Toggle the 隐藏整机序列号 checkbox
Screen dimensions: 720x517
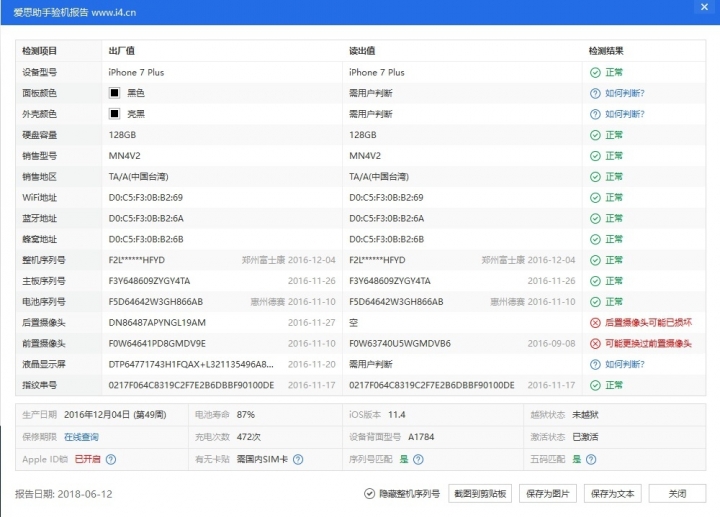(369, 494)
